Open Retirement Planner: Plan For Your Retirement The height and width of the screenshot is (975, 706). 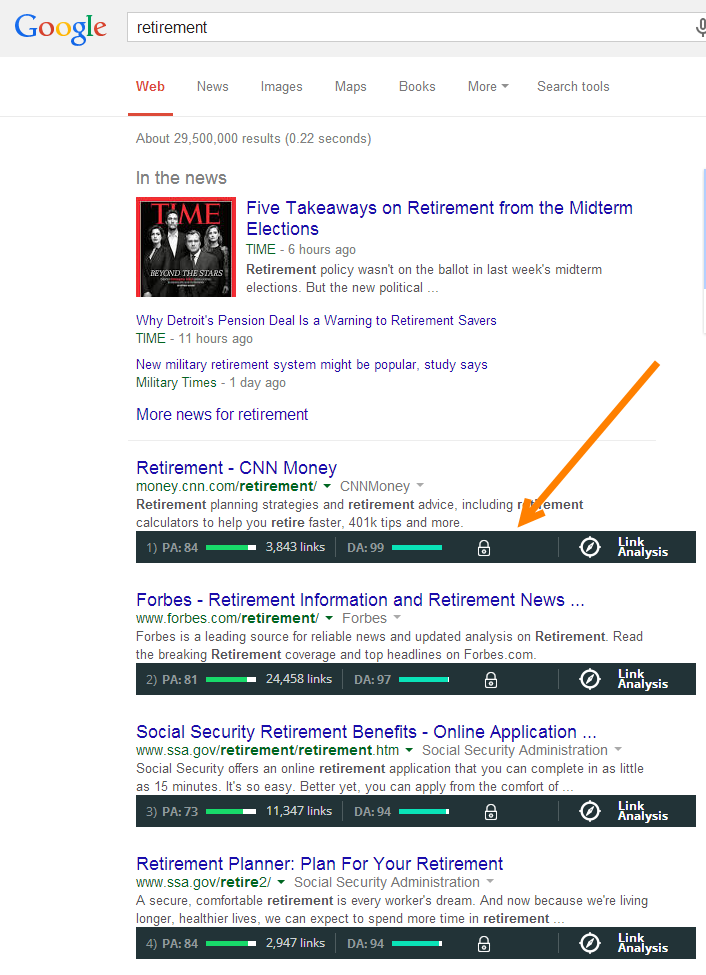[320, 864]
